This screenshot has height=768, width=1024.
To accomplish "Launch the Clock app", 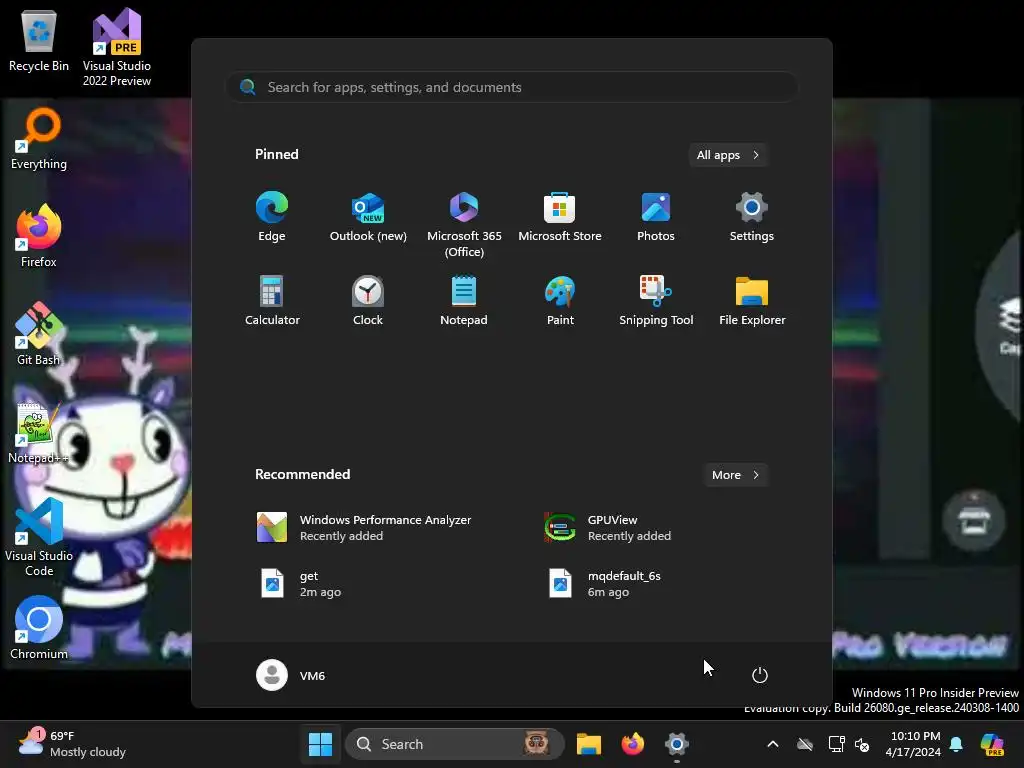I will 368,300.
